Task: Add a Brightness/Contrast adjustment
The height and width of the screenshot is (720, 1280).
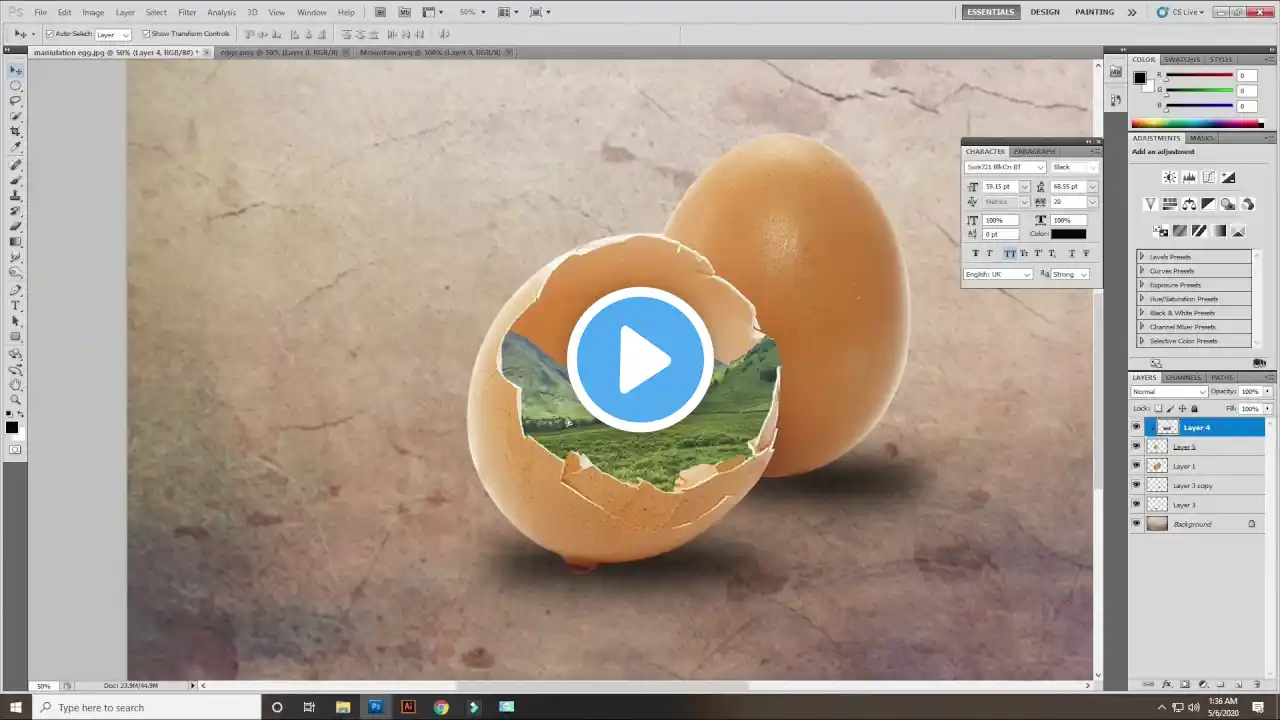Action: coord(1169,178)
